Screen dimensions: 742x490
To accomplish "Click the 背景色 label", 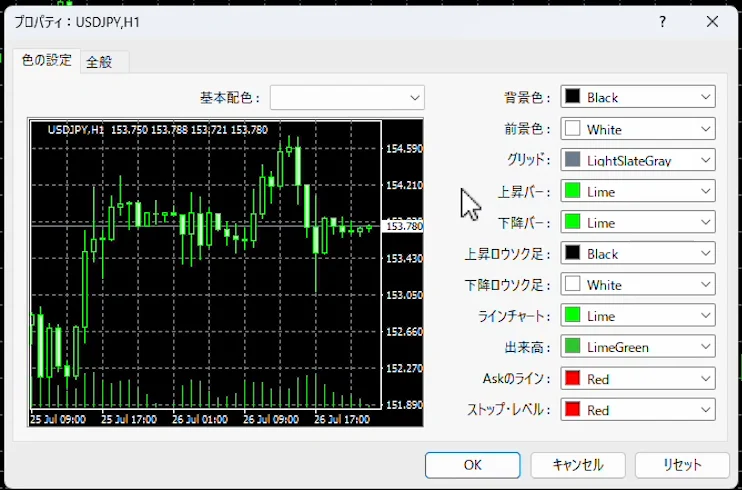I will tap(527, 98).
